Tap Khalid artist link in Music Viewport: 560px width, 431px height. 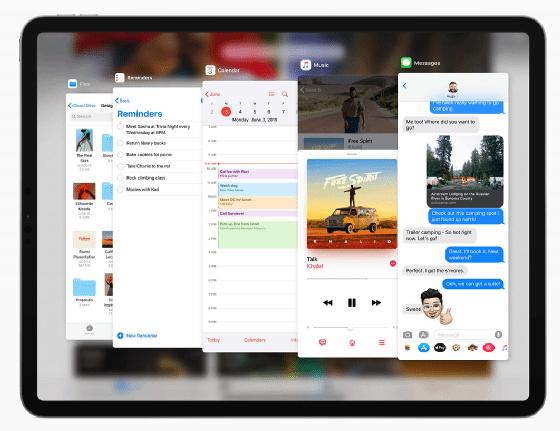pyautogui.click(x=315, y=266)
